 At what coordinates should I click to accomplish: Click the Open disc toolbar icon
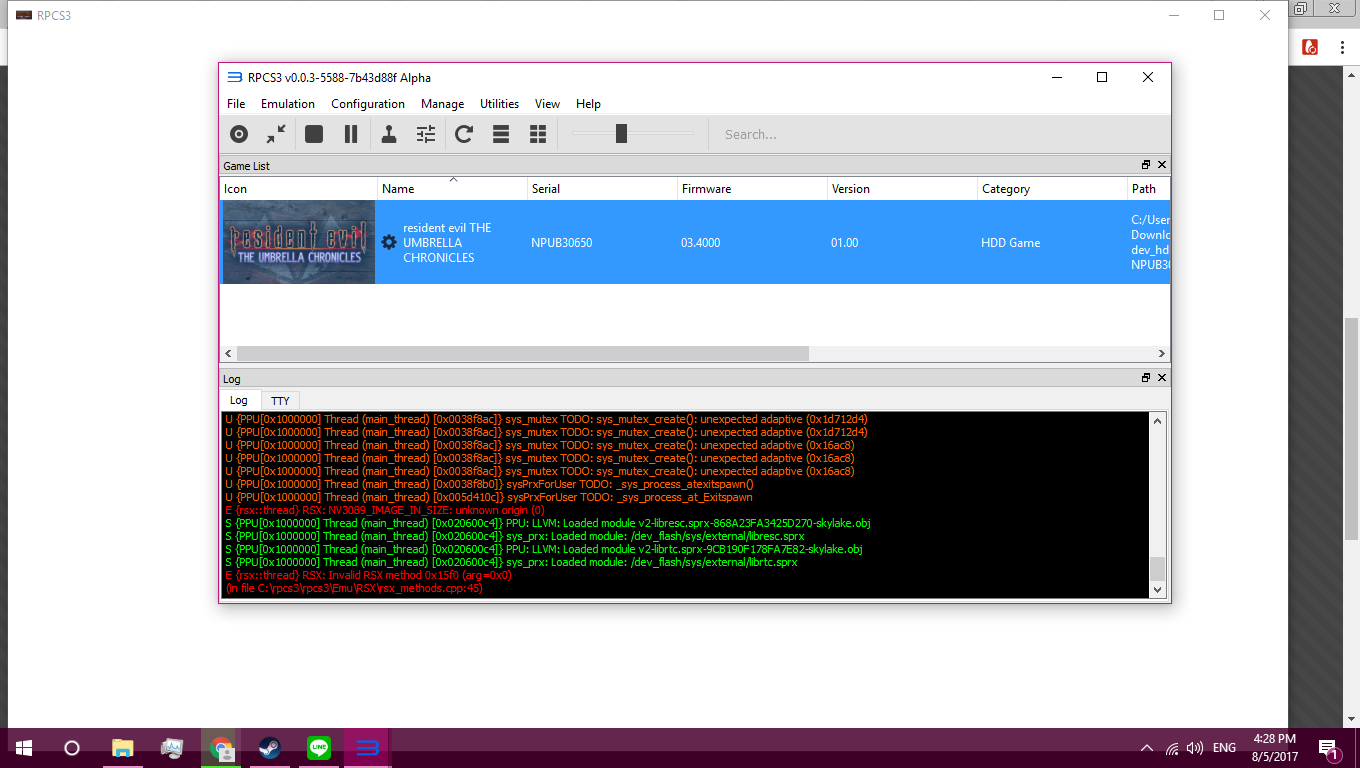(239, 134)
